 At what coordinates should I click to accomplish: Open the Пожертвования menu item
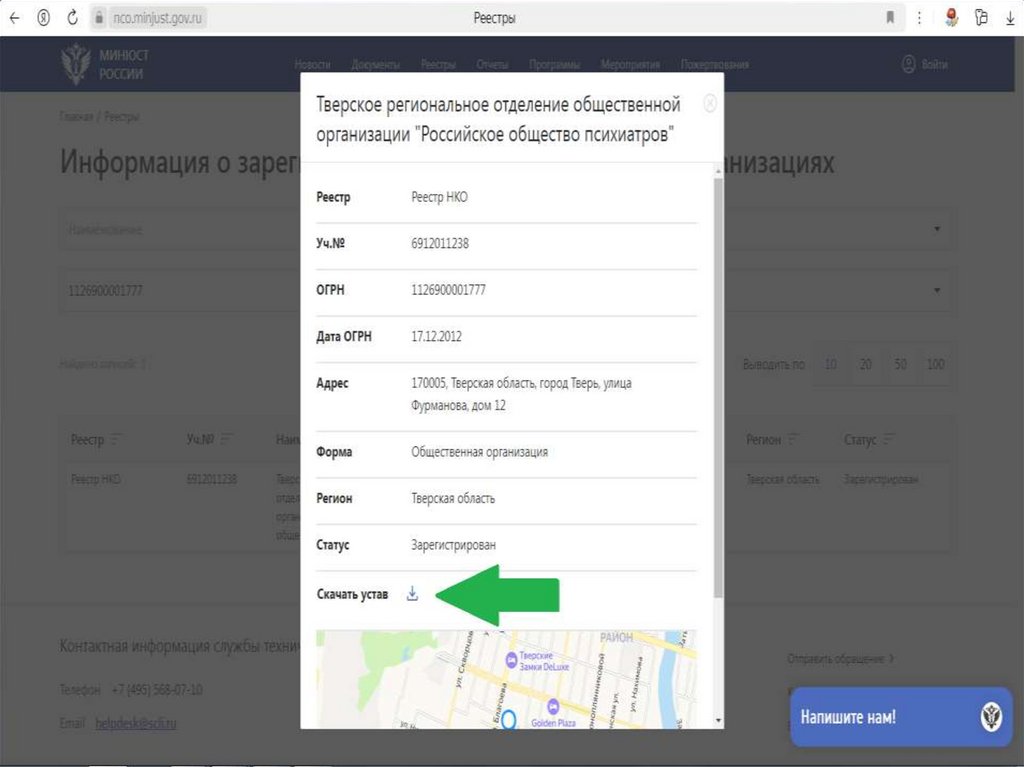714,64
